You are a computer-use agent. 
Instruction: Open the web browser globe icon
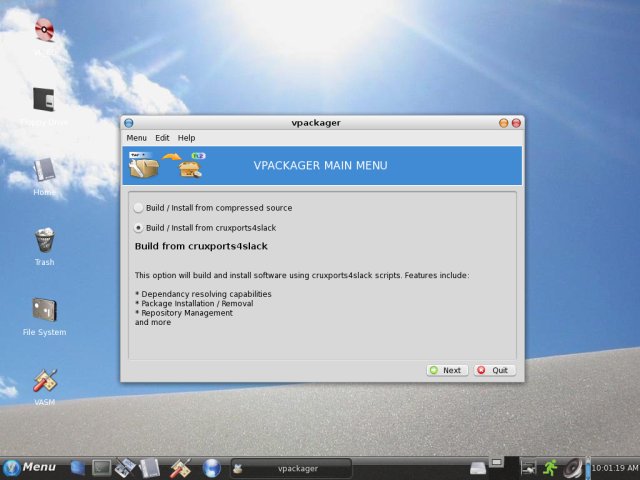click(x=211, y=468)
